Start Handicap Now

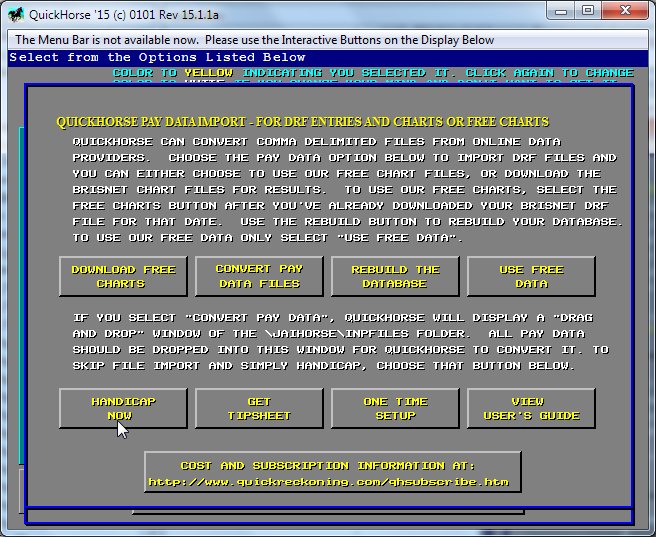[123, 408]
